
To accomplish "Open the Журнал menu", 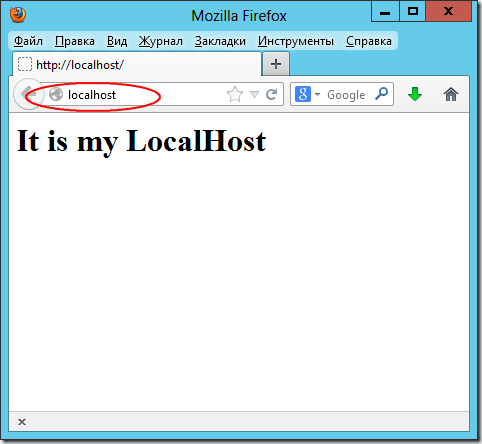I will (161, 41).
